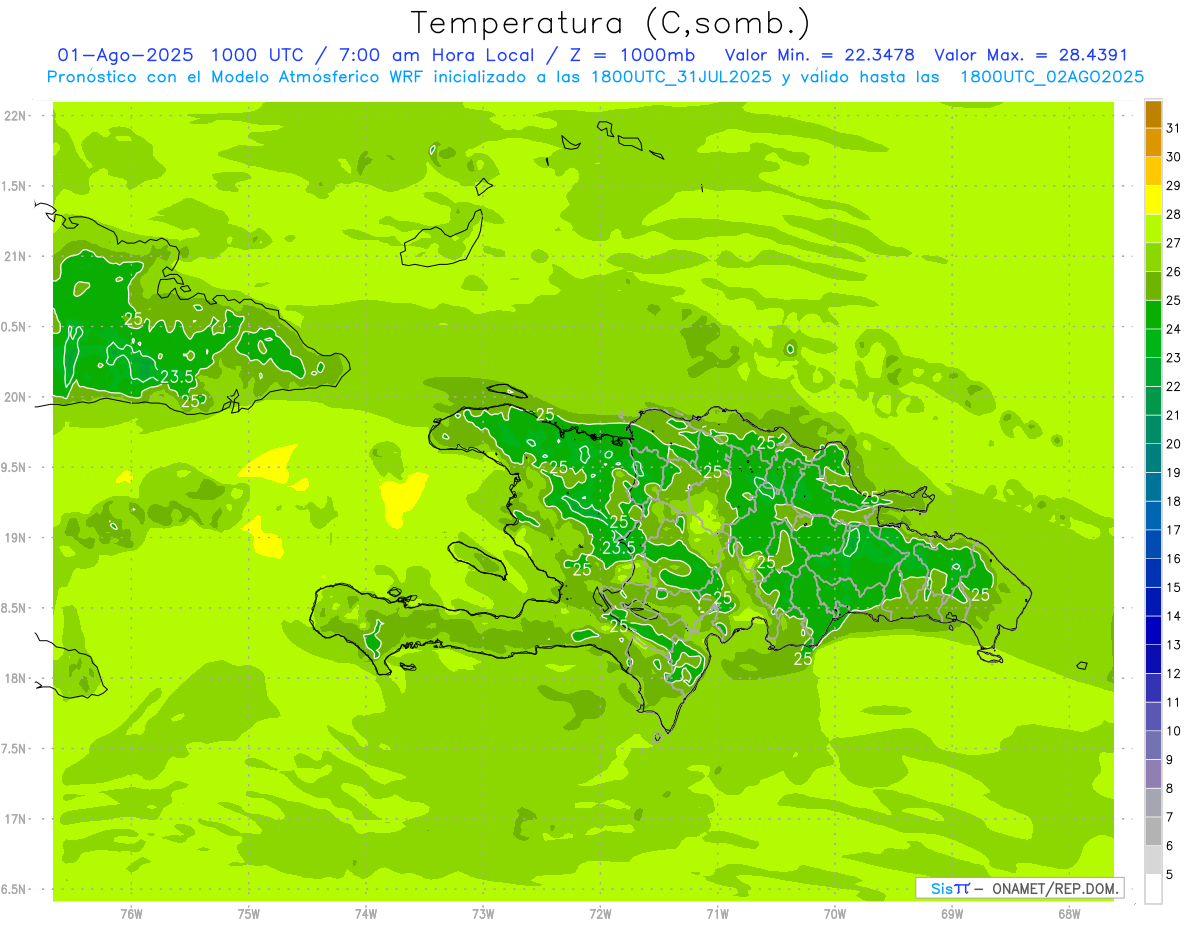The width and height of the screenshot is (1200, 927).
Task: Click the '9.5N' latitude axis label
Action: pyautogui.click(x=15, y=467)
